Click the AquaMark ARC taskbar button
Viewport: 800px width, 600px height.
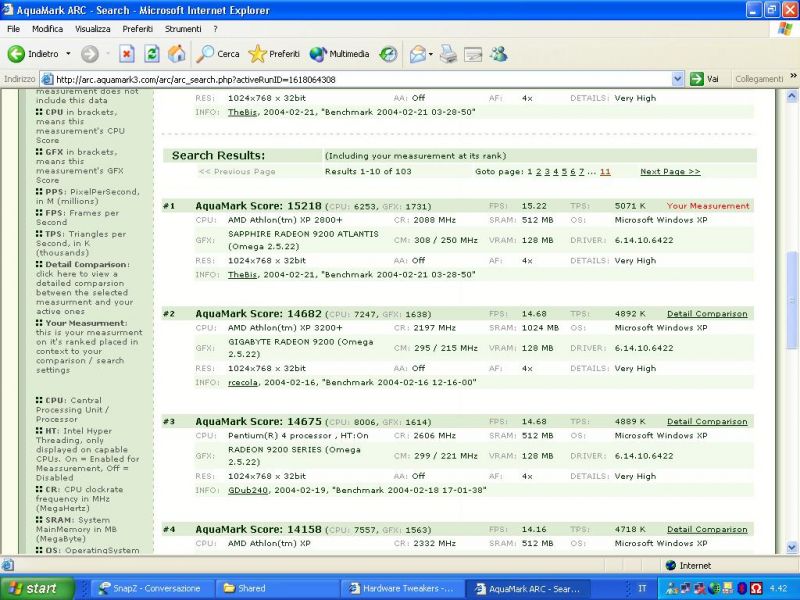[x=528, y=588]
